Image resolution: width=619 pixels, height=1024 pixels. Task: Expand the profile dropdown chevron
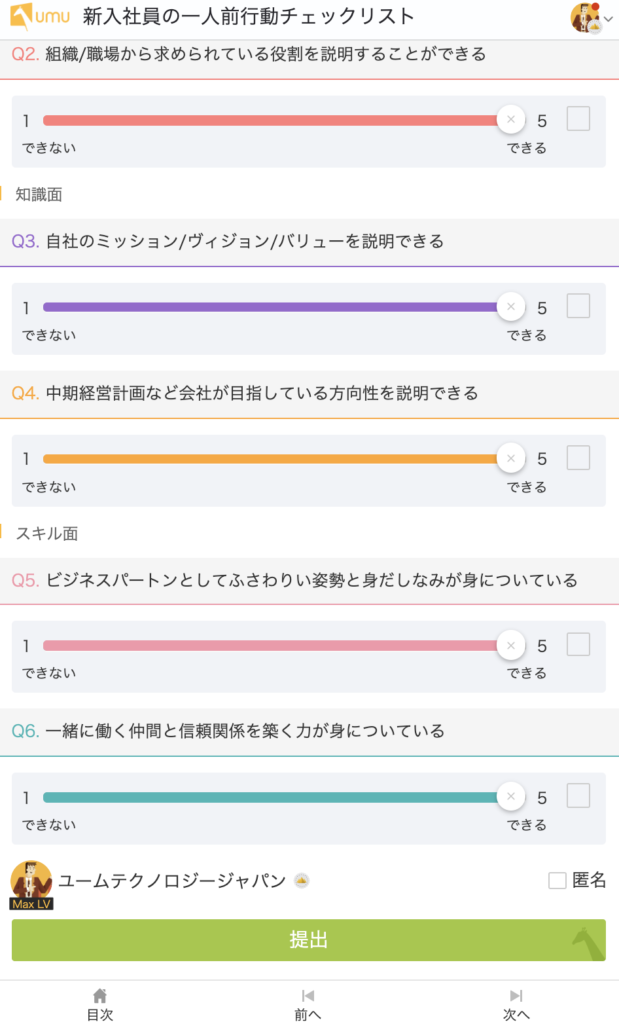click(609, 18)
